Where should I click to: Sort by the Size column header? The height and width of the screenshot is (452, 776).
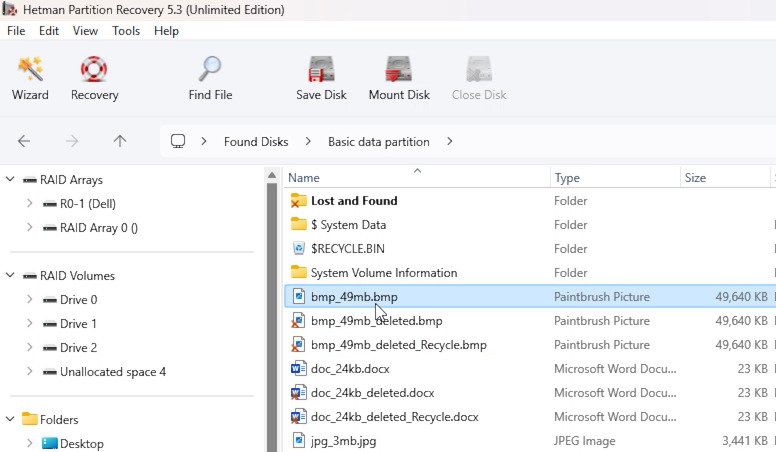coord(725,178)
